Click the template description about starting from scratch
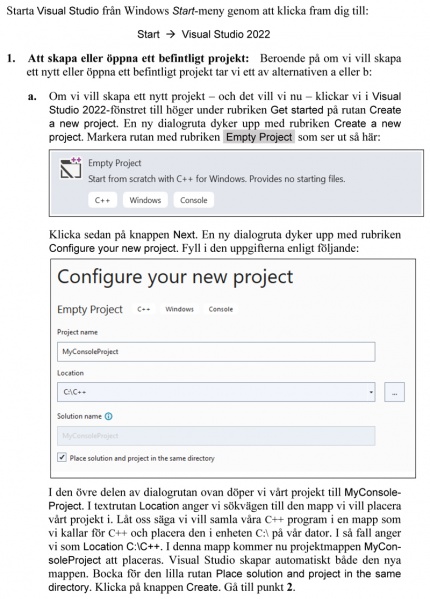This screenshot has width=430, height=599. (x=217, y=179)
